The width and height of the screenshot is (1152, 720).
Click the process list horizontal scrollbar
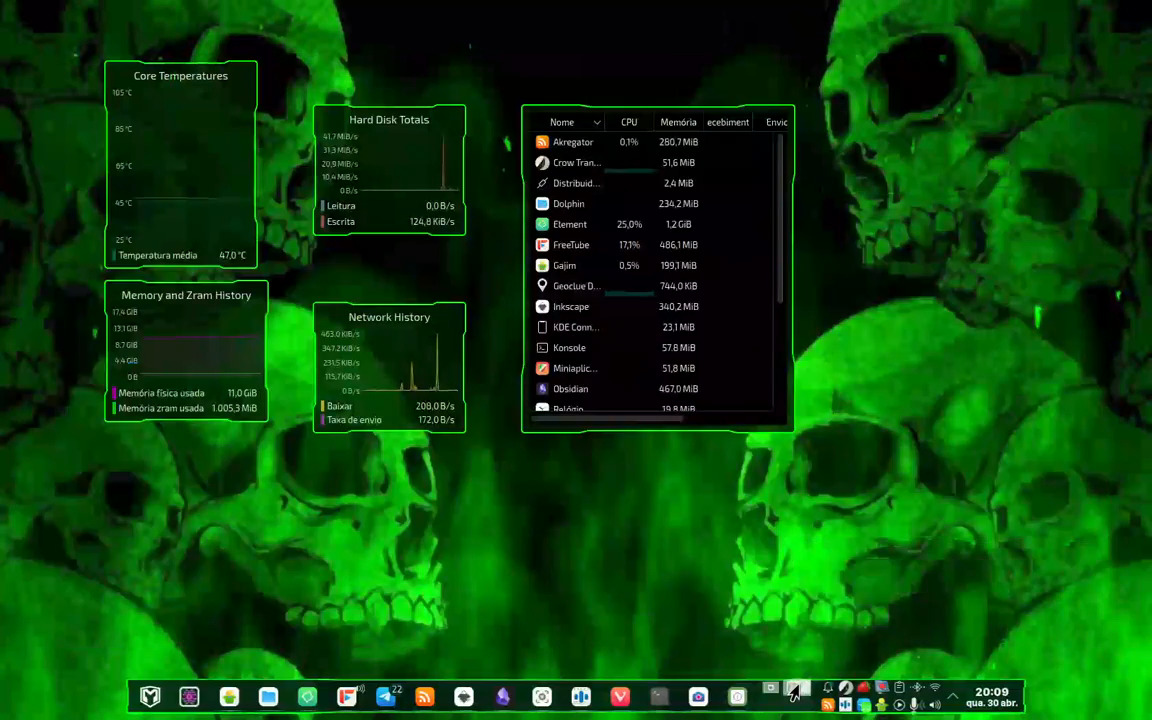[x=607, y=419]
